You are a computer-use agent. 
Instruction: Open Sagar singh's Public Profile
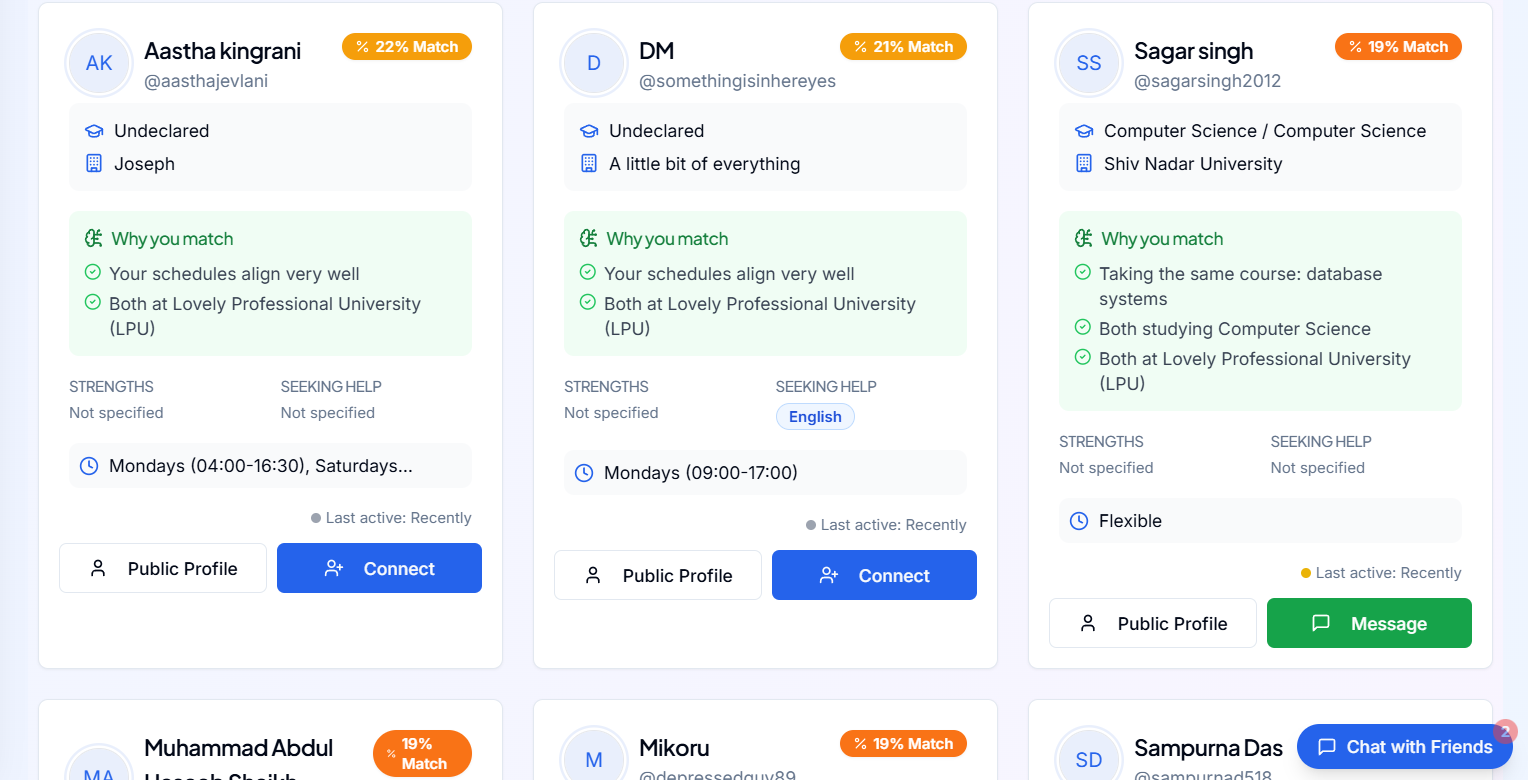point(1153,623)
